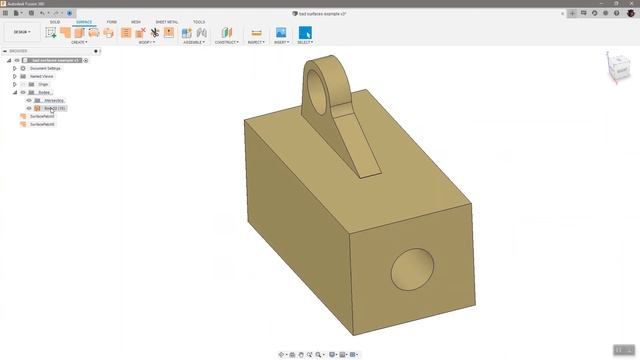The width and height of the screenshot is (640, 360).
Task: Click the Display Settings icon in navigation bar
Action: [332, 355]
